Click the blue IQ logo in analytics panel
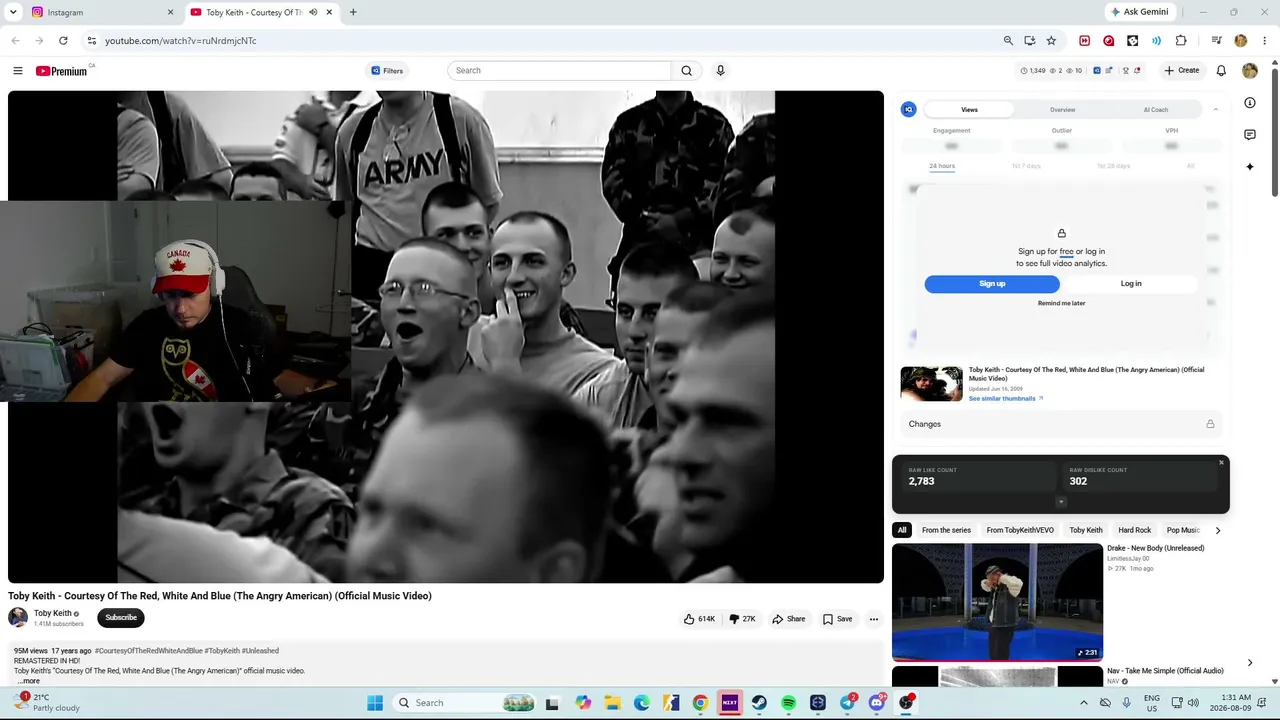 tap(908, 110)
